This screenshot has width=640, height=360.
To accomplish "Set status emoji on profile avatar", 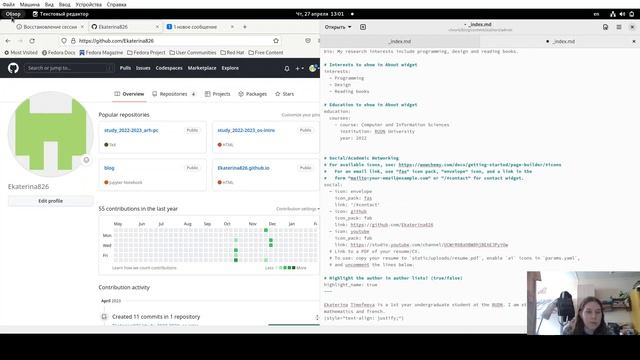I will tap(86, 160).
